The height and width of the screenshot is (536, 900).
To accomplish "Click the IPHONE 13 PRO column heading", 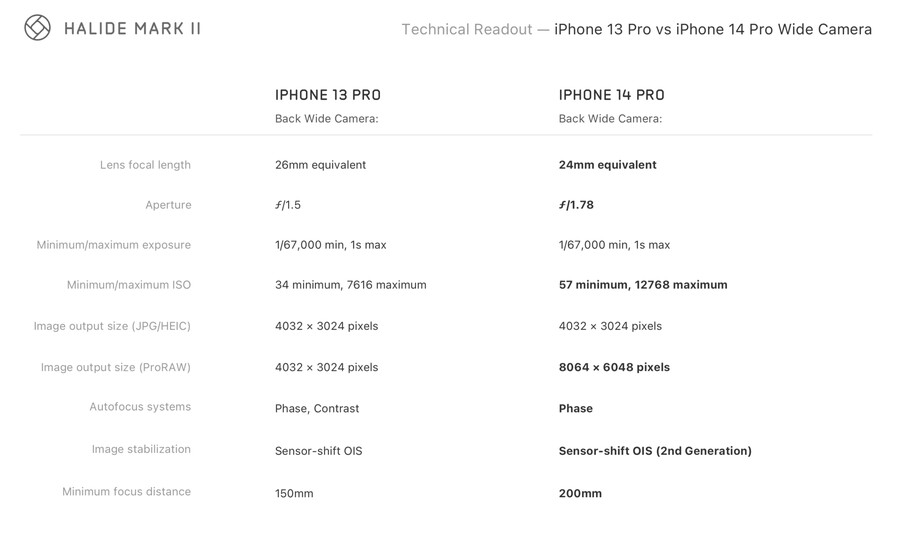I will click(x=328, y=95).
